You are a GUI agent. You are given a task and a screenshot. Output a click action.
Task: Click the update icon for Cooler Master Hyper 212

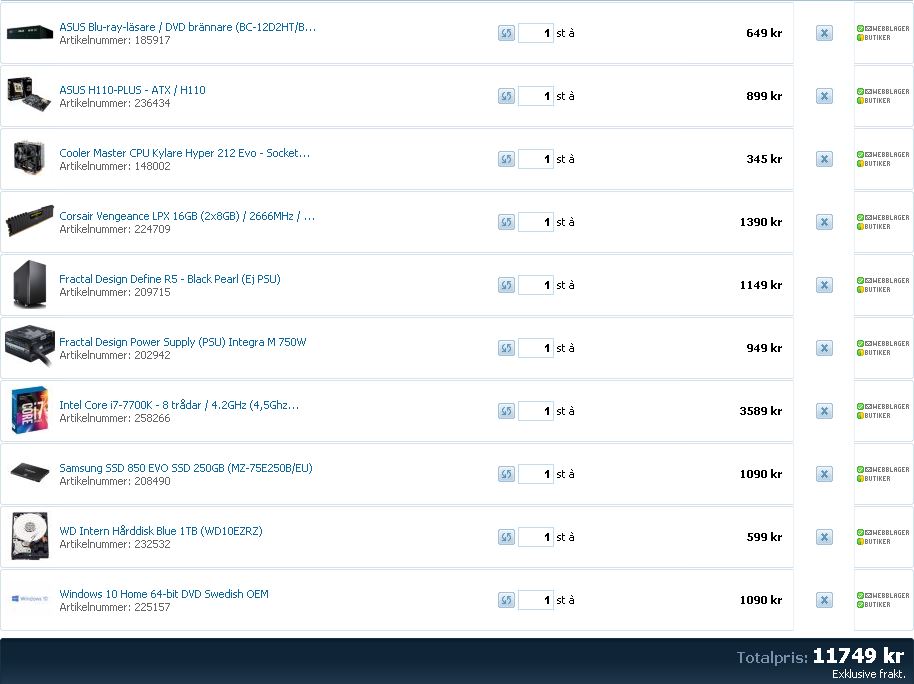506,159
